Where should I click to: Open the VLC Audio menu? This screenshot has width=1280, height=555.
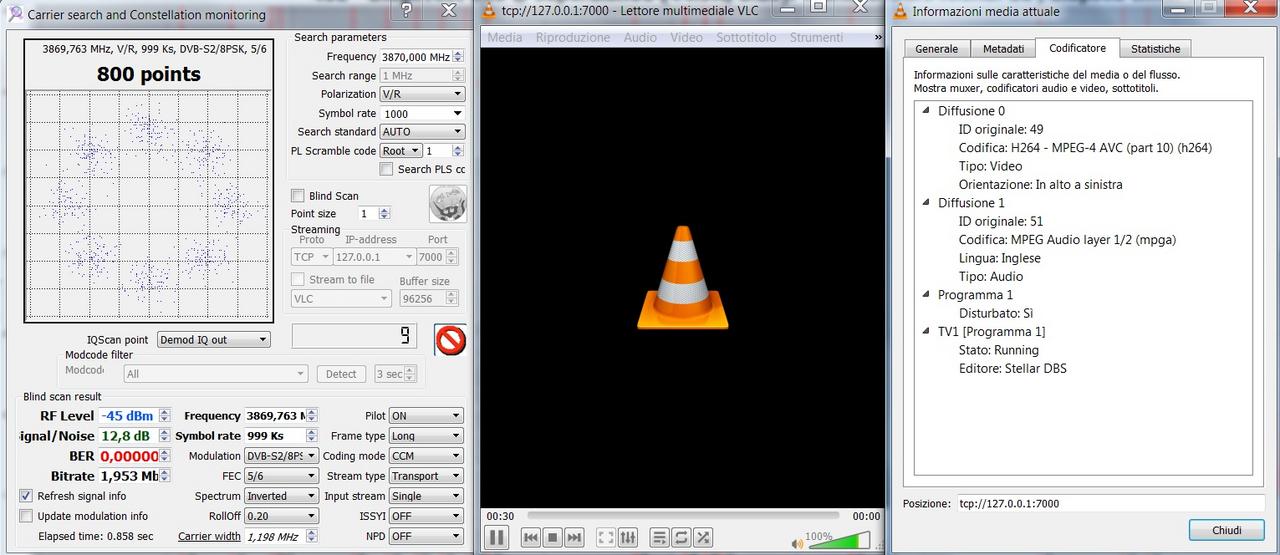pos(640,37)
